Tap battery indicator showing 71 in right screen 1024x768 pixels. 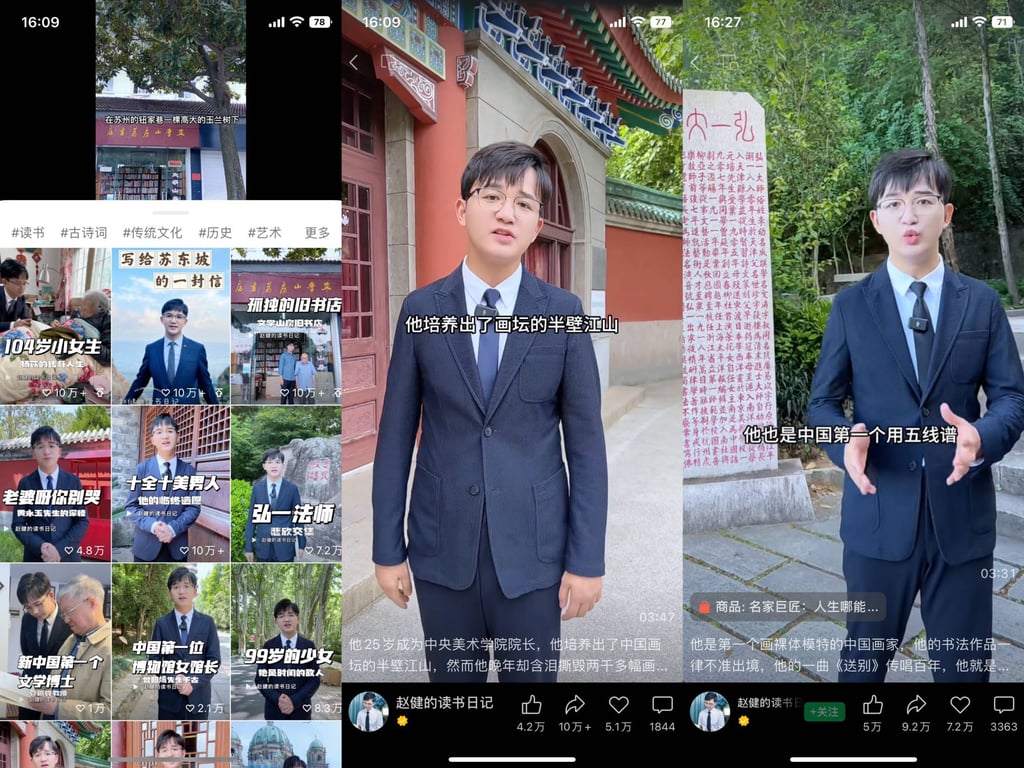point(1002,22)
